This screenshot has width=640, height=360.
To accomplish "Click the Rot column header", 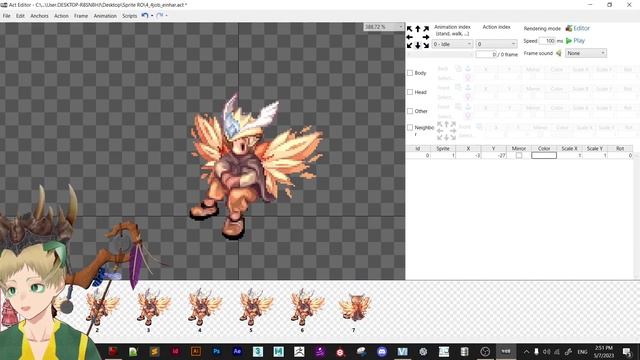I will (620, 149).
